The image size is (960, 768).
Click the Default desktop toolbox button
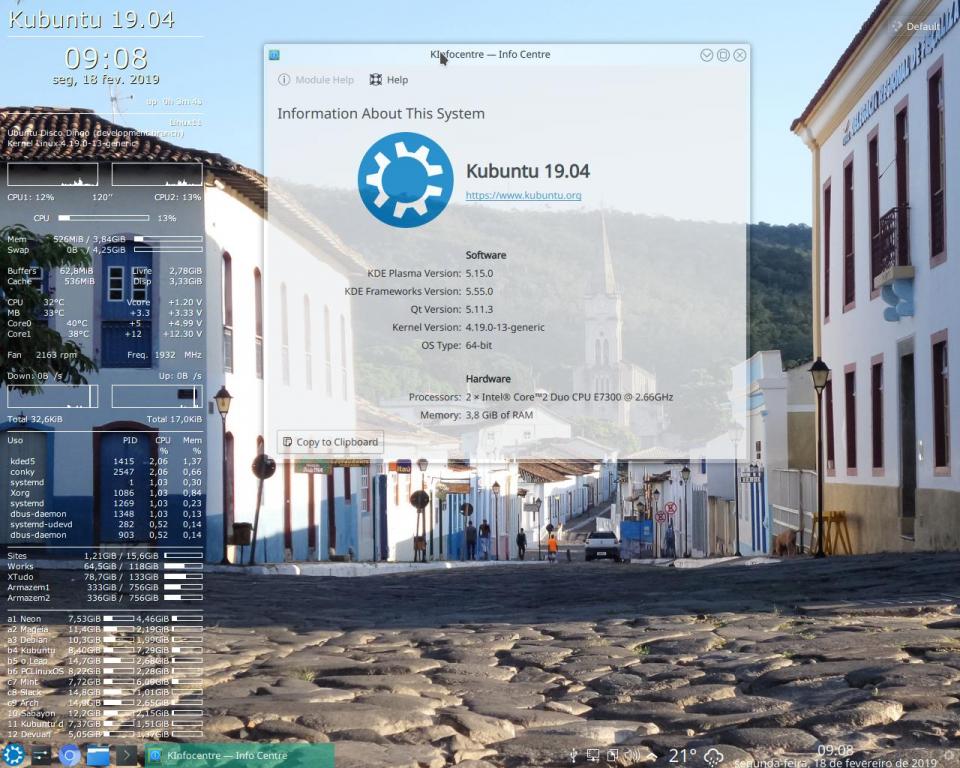(915, 26)
